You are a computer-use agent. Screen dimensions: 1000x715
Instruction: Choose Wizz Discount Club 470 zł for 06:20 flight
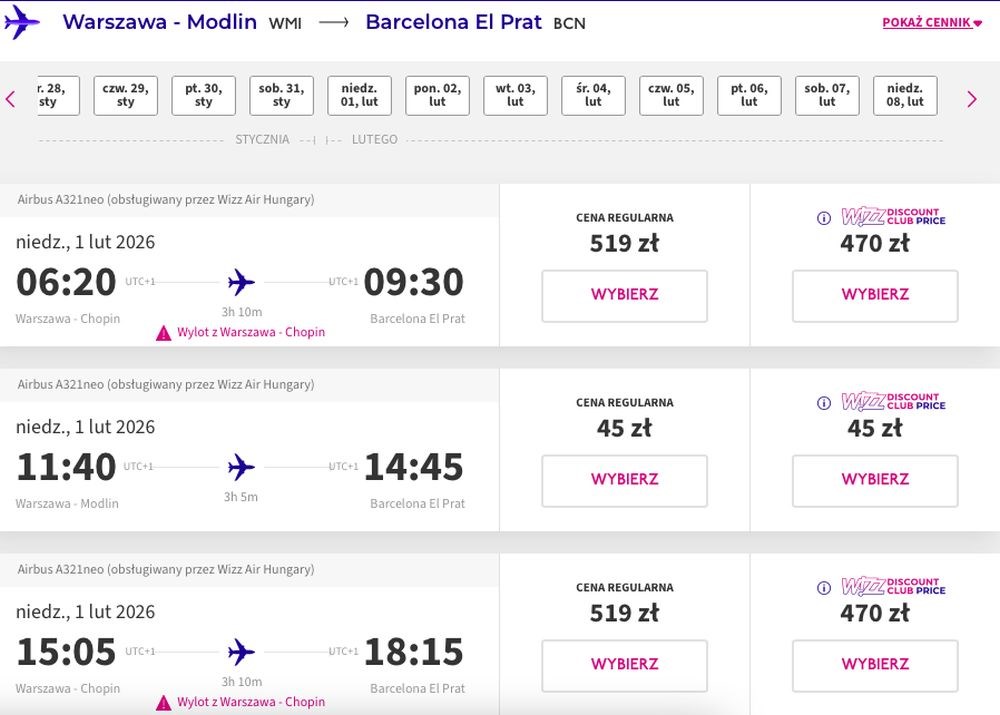click(875, 295)
